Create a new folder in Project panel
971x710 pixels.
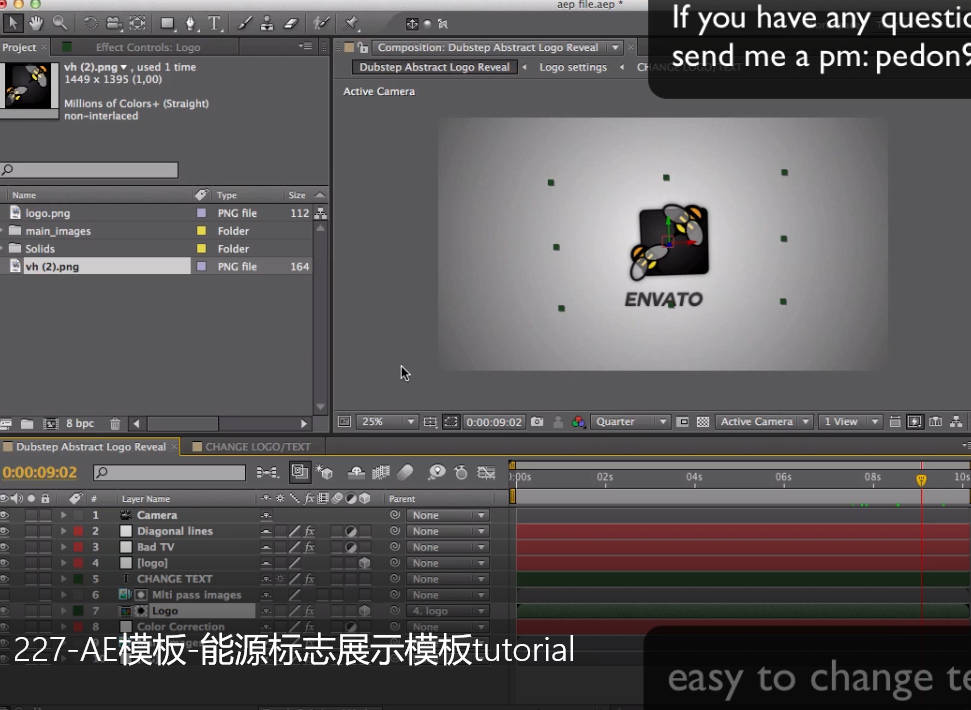(x=27, y=424)
